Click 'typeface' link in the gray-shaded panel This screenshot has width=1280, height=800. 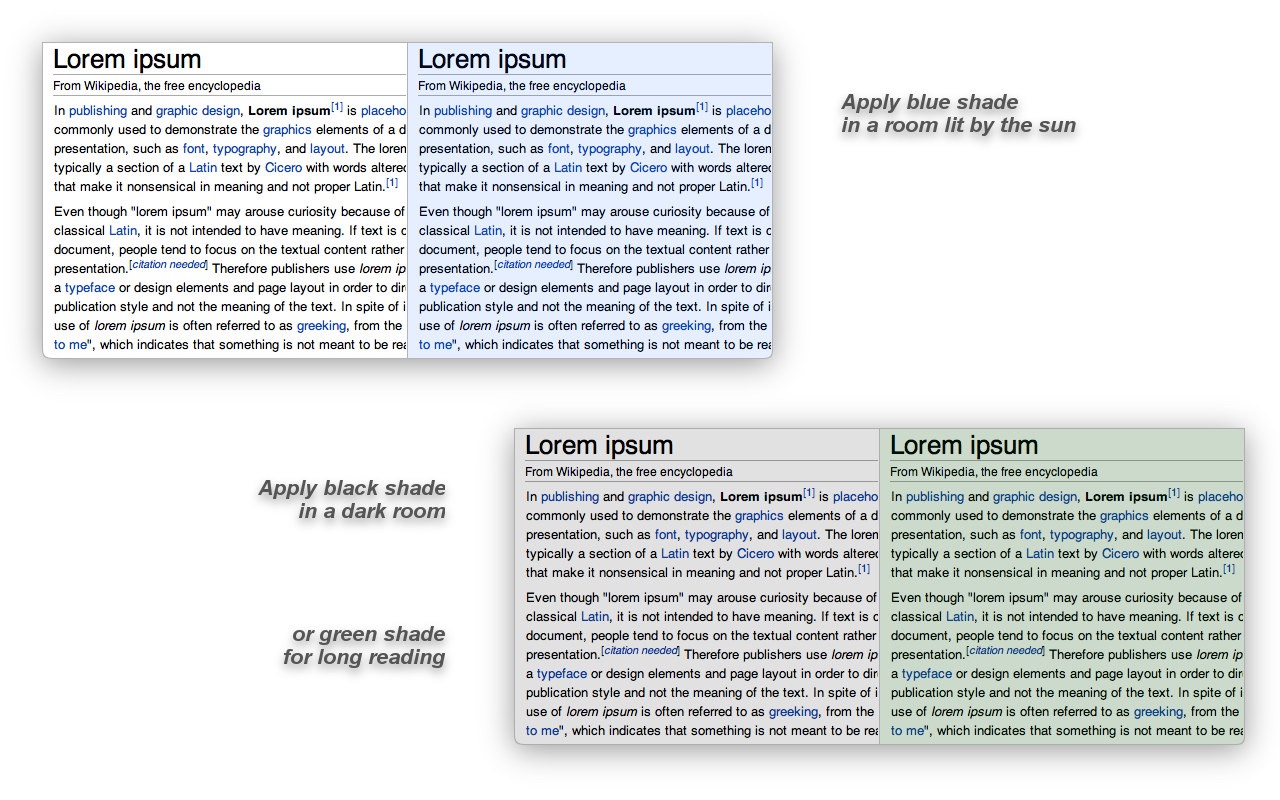[562, 674]
